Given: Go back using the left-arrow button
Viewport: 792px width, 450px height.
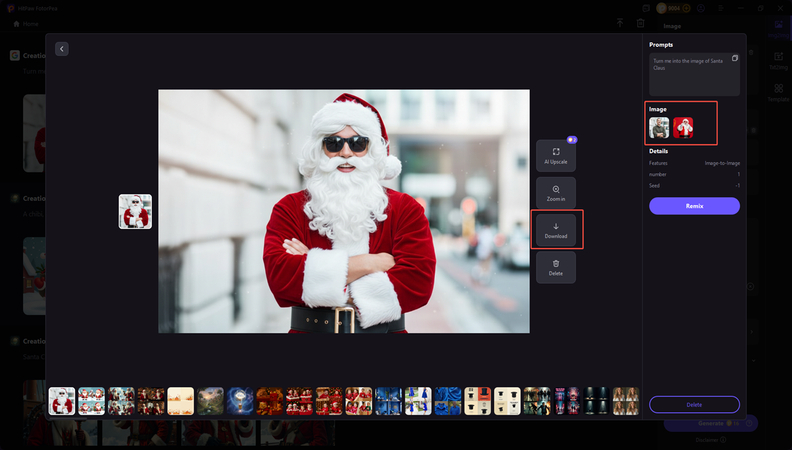Looking at the screenshot, I should point(62,49).
